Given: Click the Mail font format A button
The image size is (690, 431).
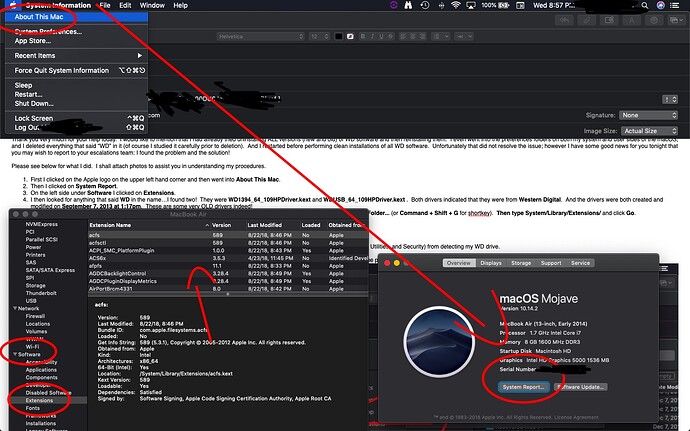Looking at the screenshot, I should click(x=631, y=20).
